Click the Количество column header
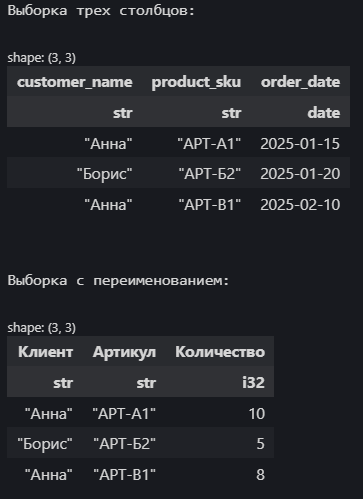Screen dimensions: 363x499 click(220, 352)
